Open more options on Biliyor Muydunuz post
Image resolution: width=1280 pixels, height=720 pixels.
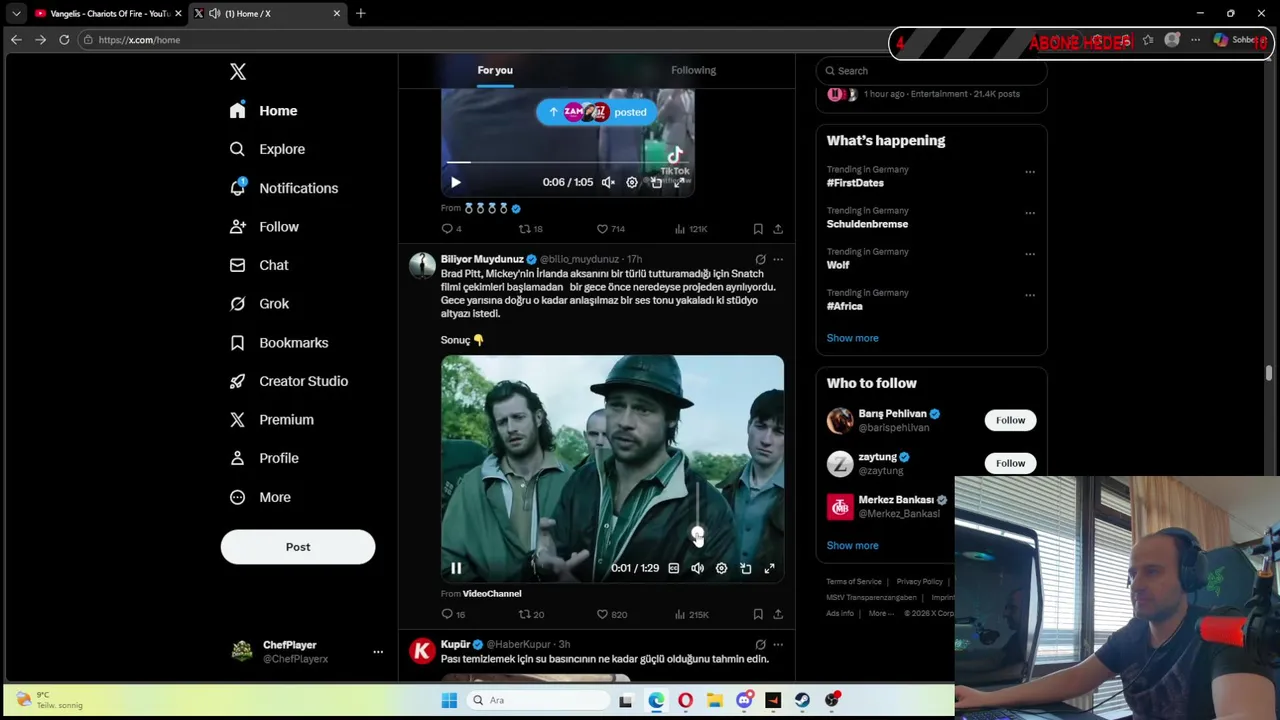click(x=778, y=259)
